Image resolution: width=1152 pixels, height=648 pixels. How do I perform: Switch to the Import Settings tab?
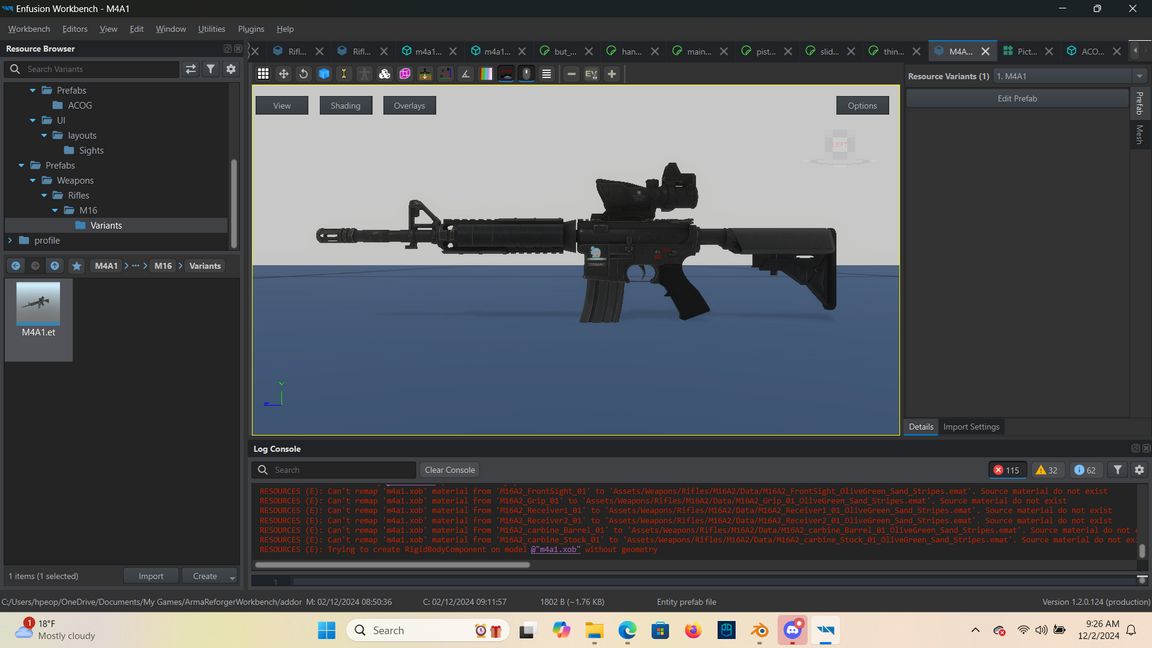click(971, 427)
